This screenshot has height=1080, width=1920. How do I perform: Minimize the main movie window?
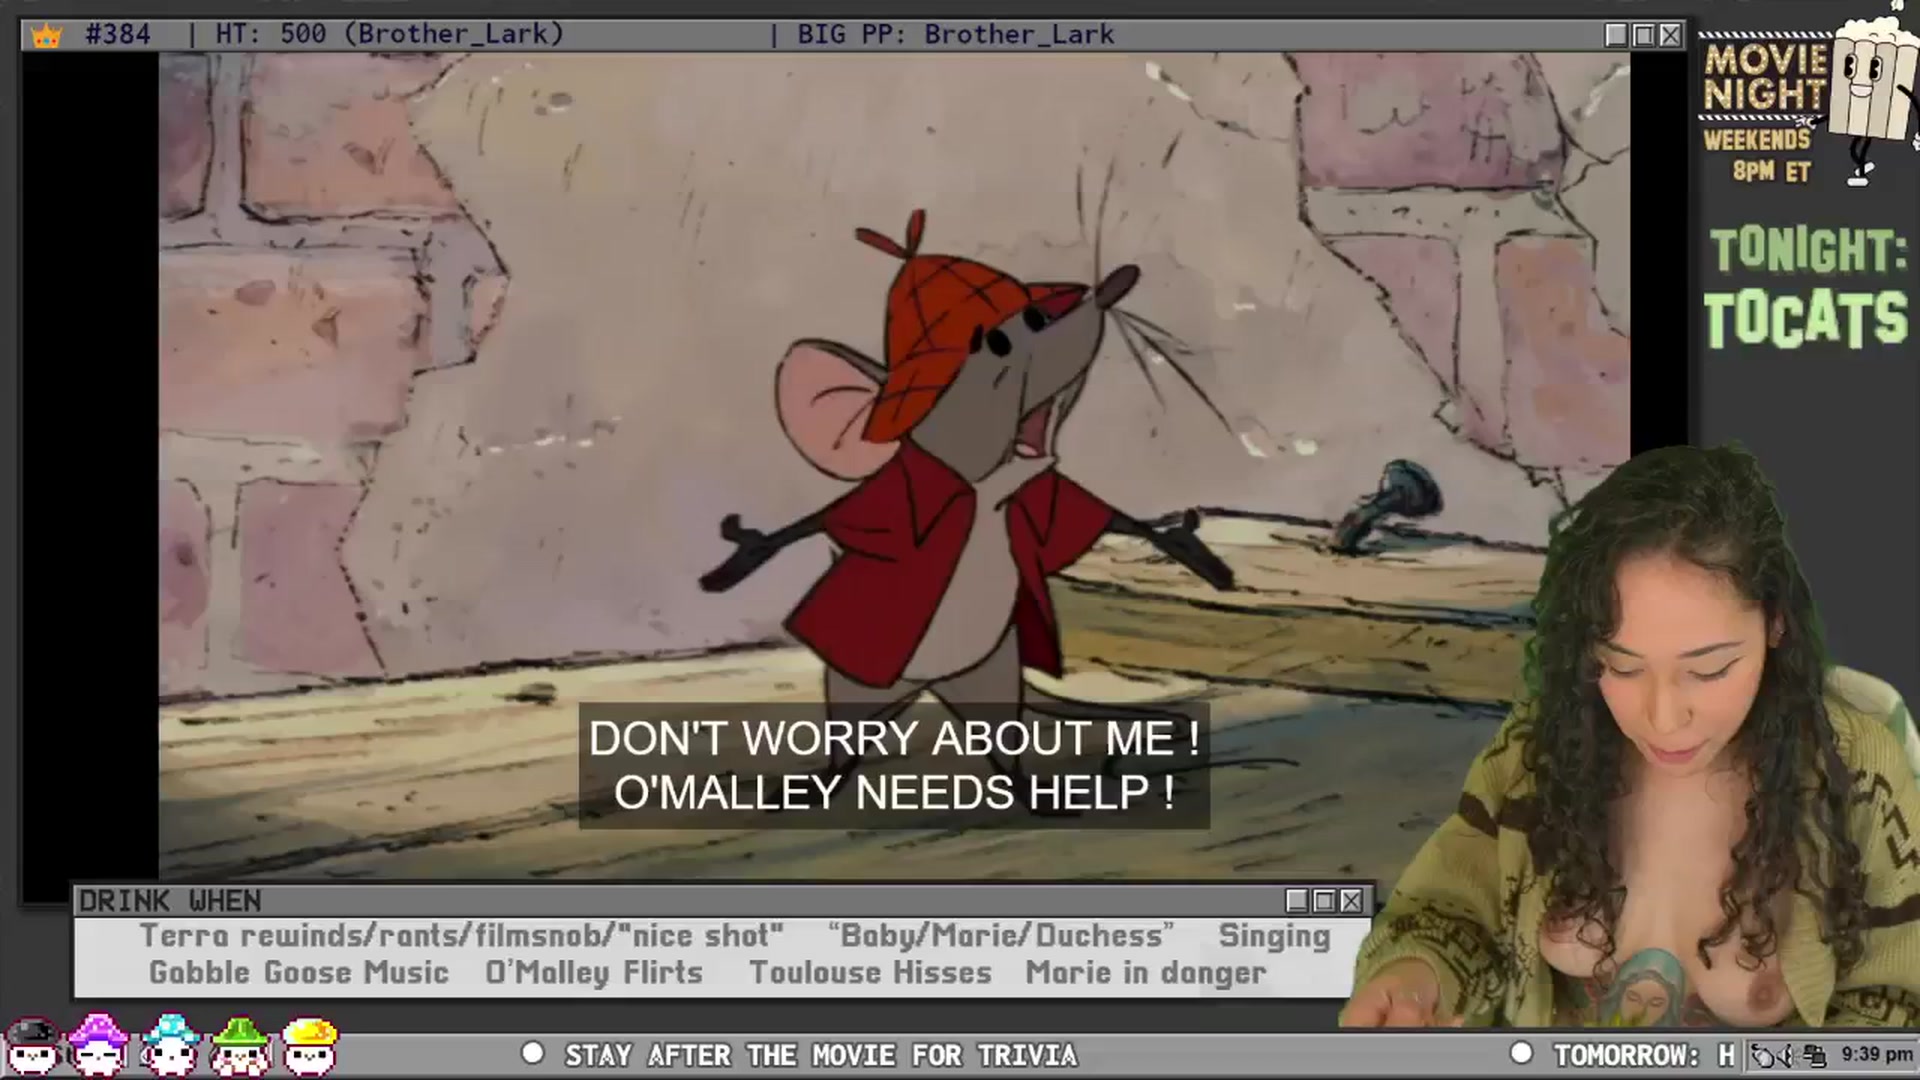1616,35
